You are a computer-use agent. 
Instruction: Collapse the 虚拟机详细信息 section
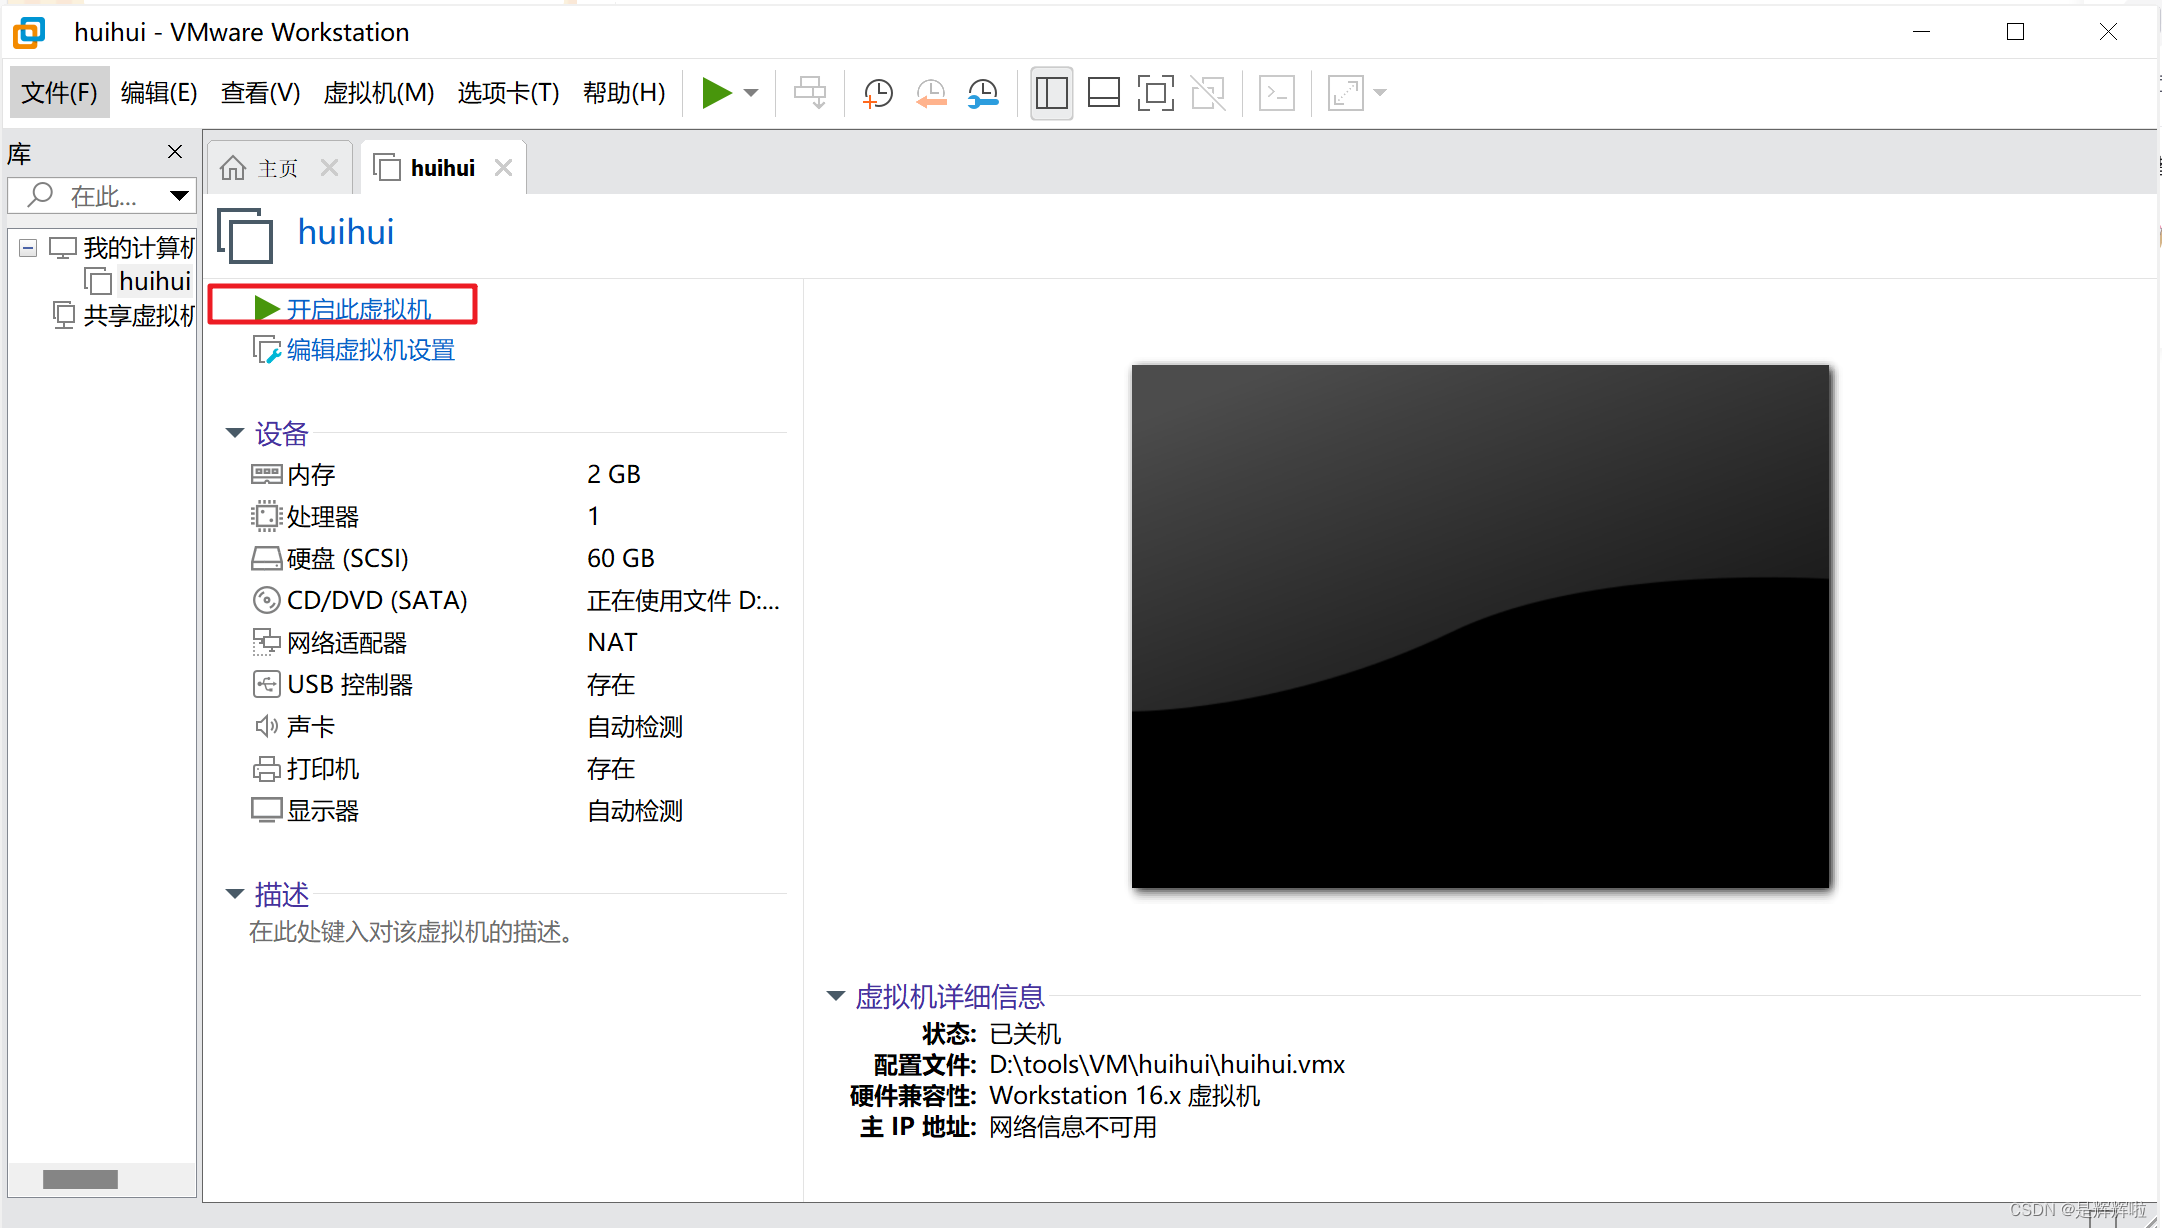click(836, 996)
